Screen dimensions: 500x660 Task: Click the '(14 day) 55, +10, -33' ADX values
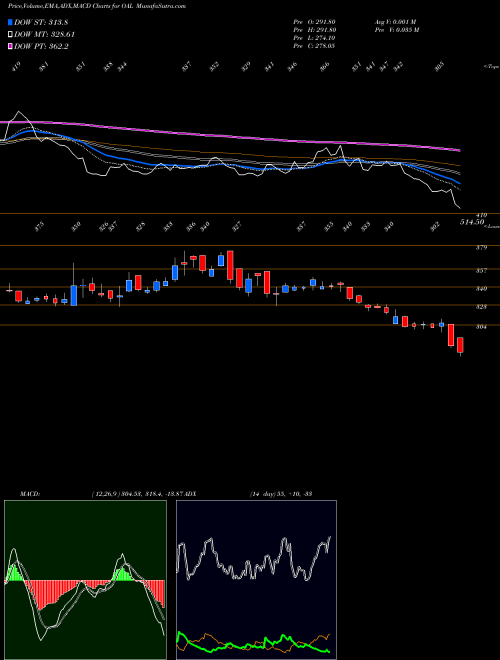[x=281, y=494]
